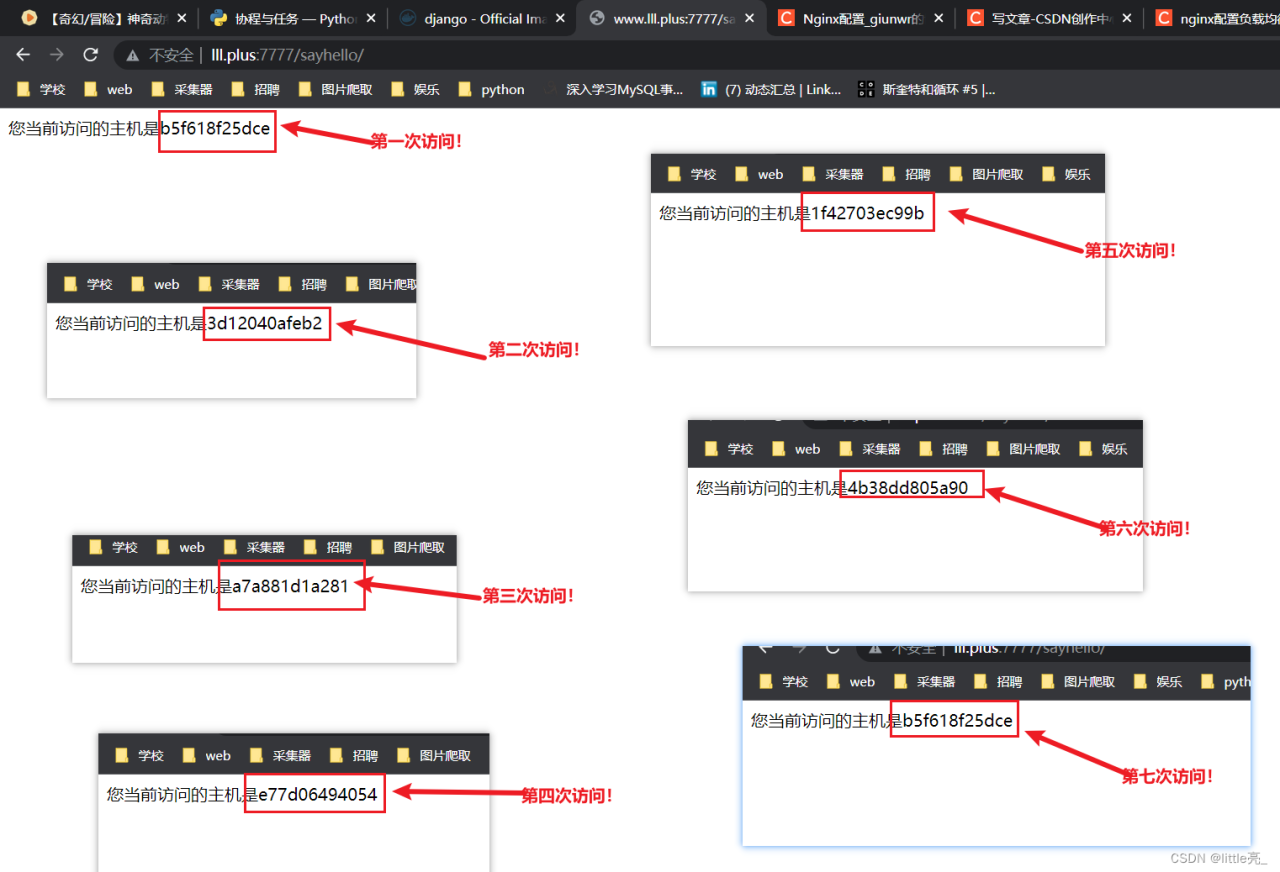Open the 斯金特和循环 #5 bookmark
Viewport: 1280px width, 872px height.
[x=927, y=89]
